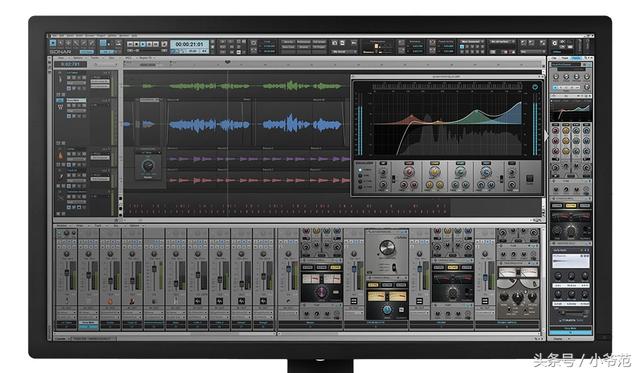The image size is (640, 373).
Task: Rewind transport to start
Action: 130,44
